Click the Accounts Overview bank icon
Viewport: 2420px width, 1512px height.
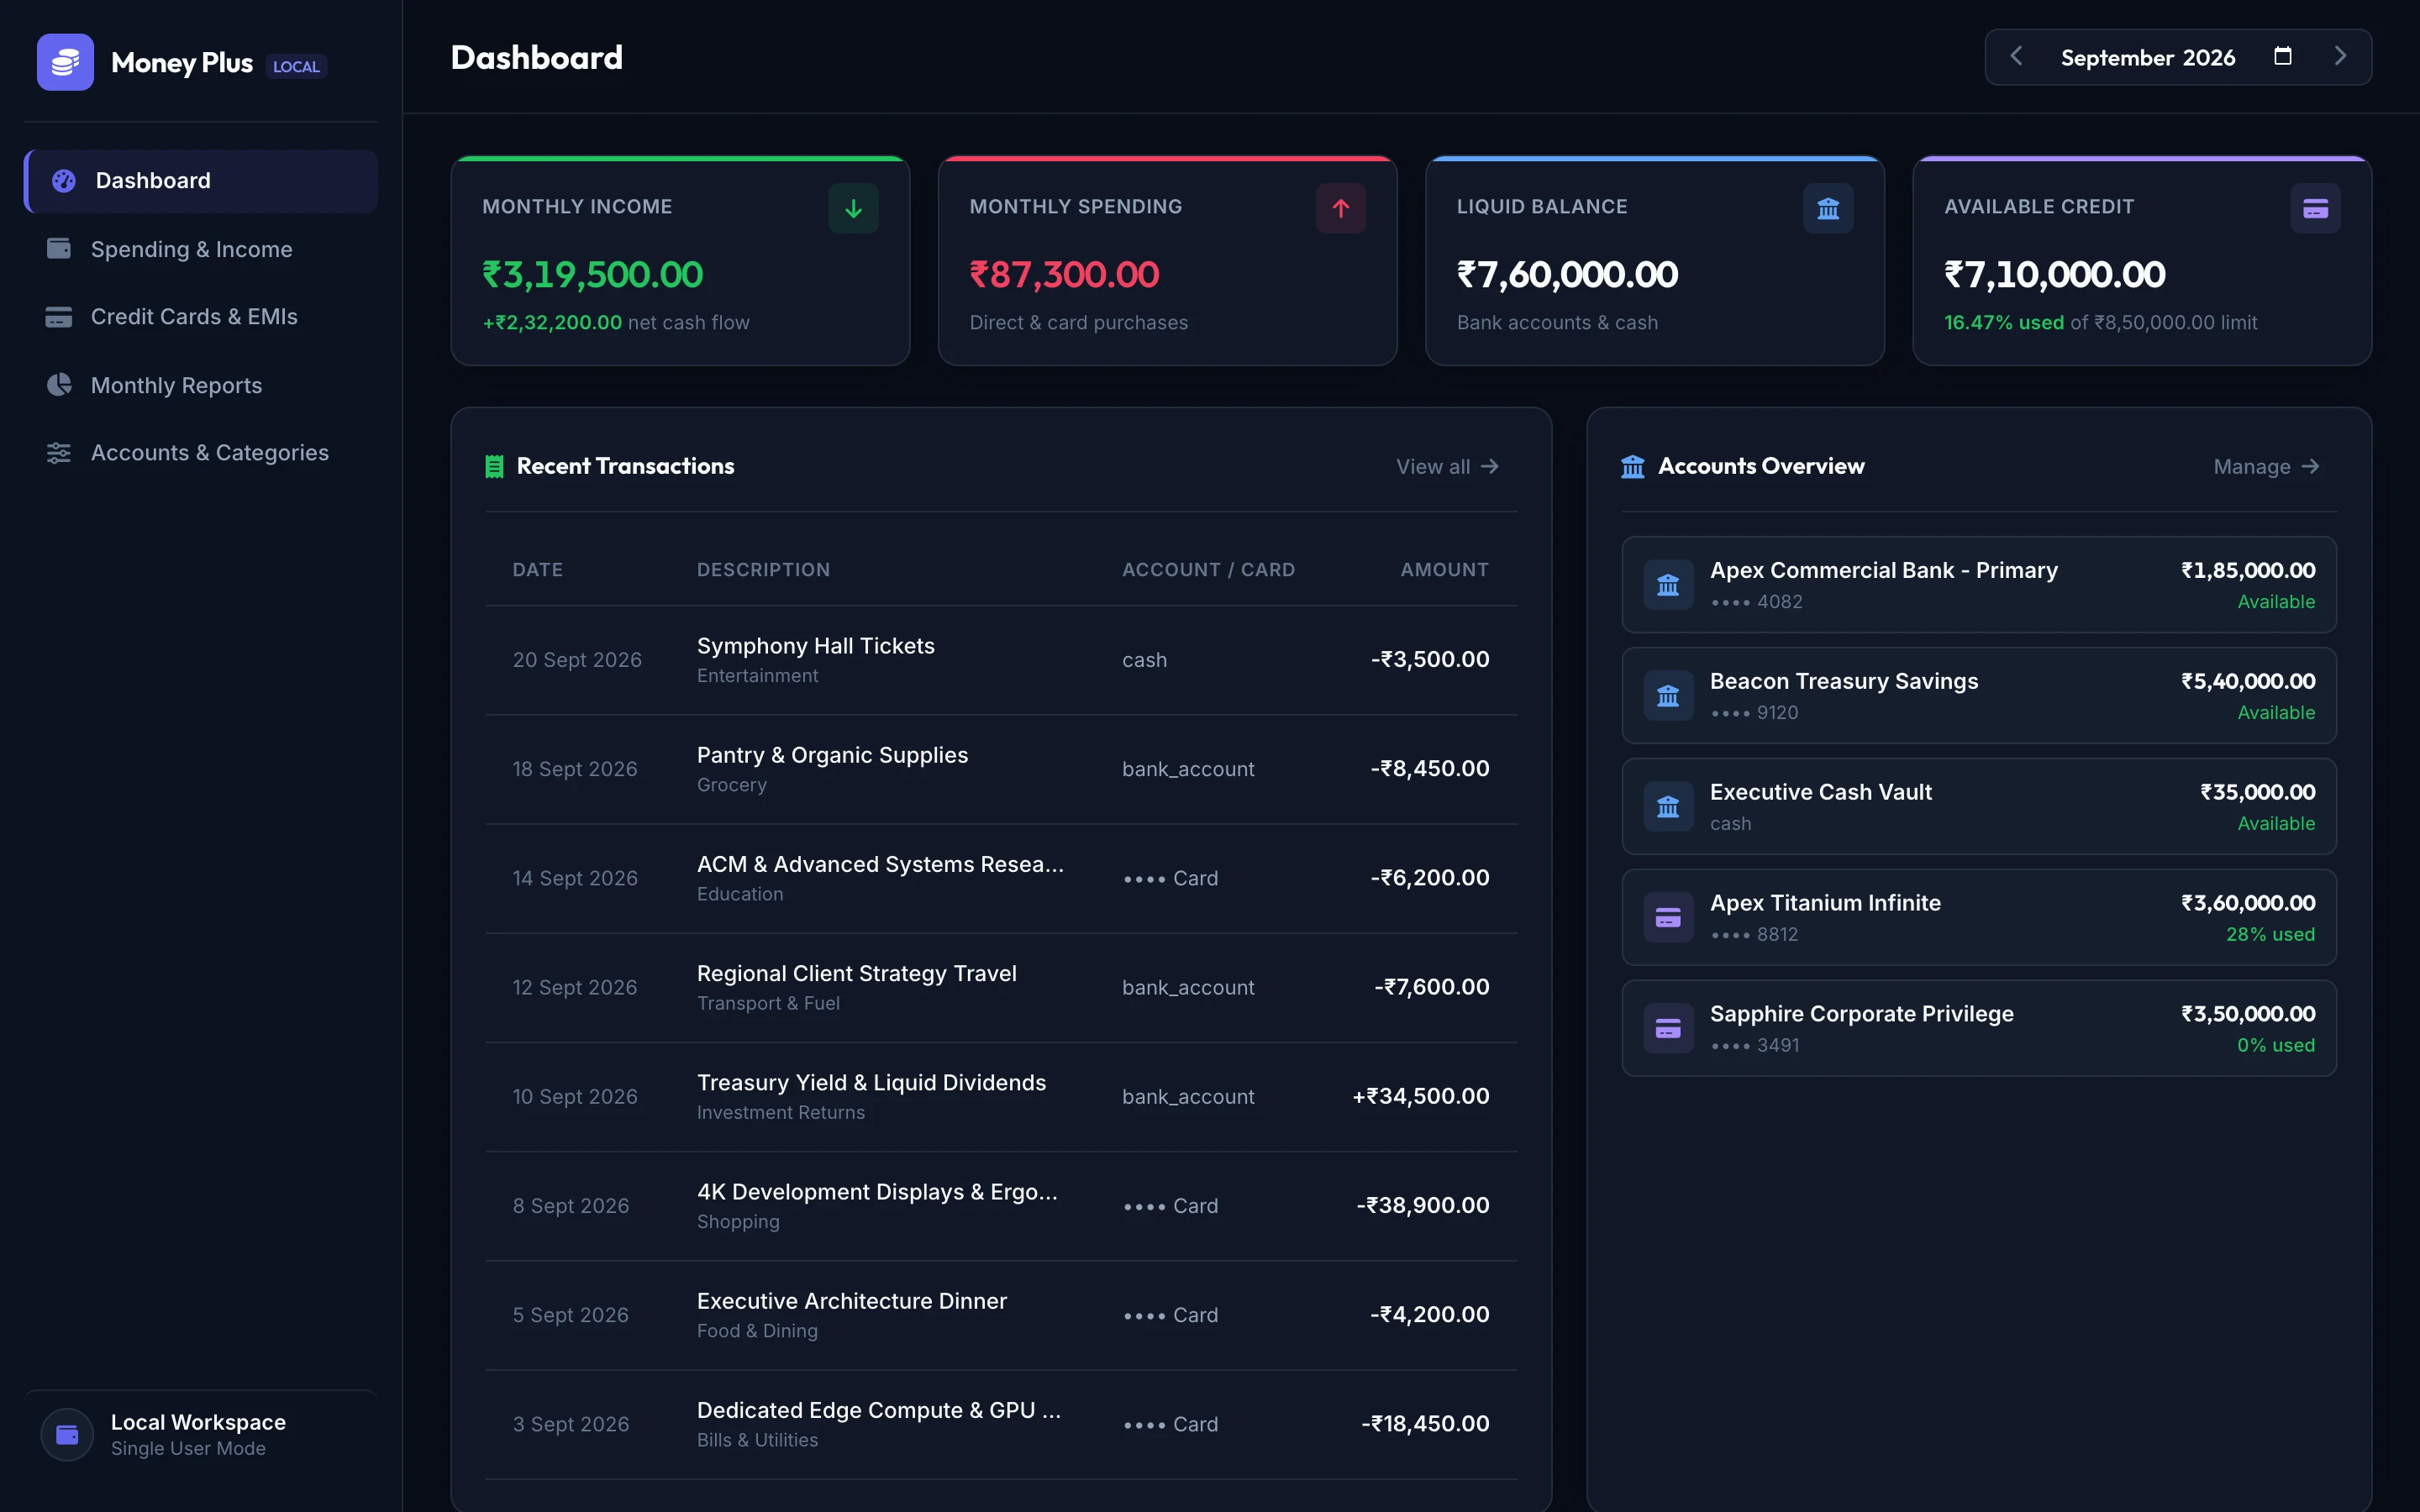coord(1633,466)
